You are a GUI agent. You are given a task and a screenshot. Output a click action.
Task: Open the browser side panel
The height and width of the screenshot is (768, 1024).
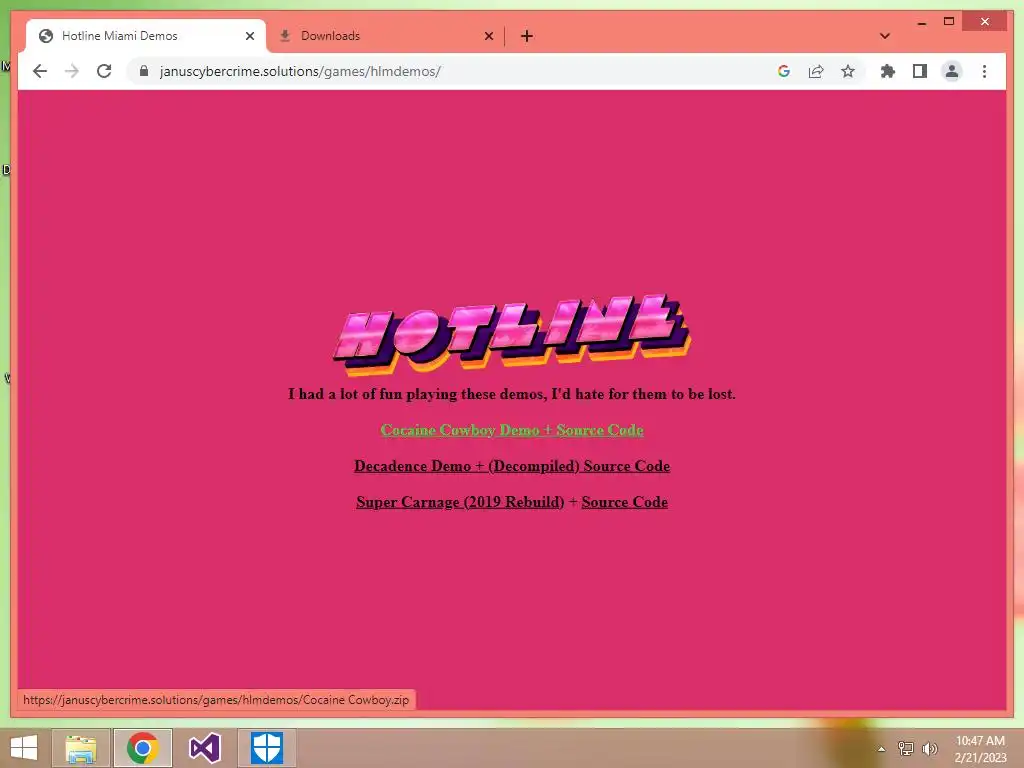click(920, 71)
